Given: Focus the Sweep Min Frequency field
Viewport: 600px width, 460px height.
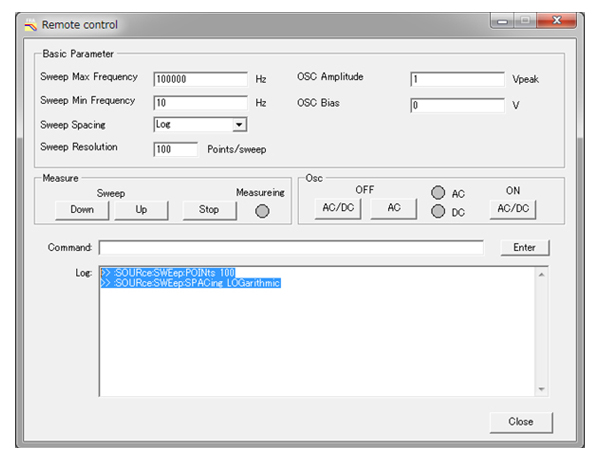Looking at the screenshot, I should [x=200, y=102].
